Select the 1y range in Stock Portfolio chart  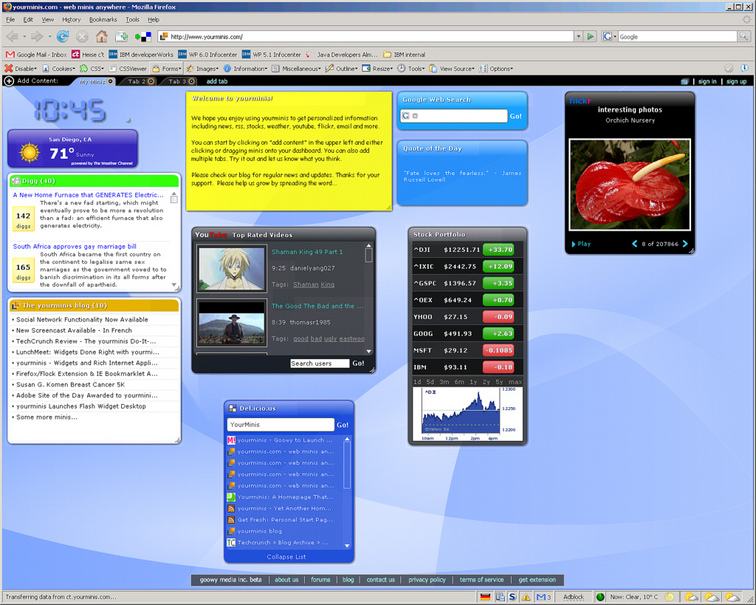click(473, 381)
